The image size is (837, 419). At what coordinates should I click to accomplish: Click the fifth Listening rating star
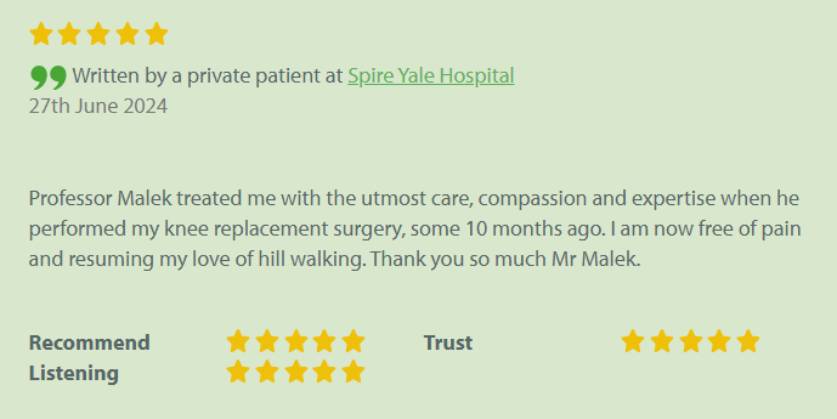click(353, 373)
